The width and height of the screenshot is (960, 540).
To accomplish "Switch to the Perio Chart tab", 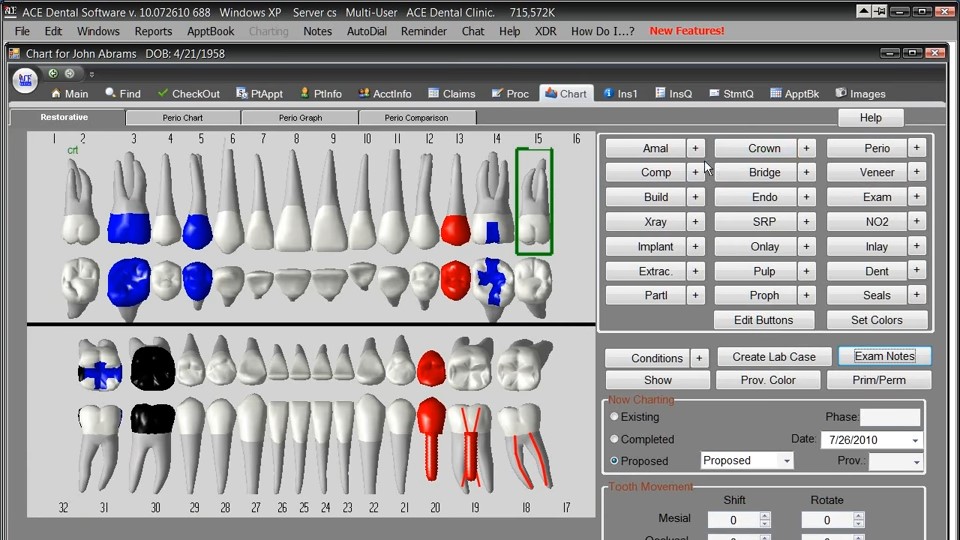I will click(182, 118).
